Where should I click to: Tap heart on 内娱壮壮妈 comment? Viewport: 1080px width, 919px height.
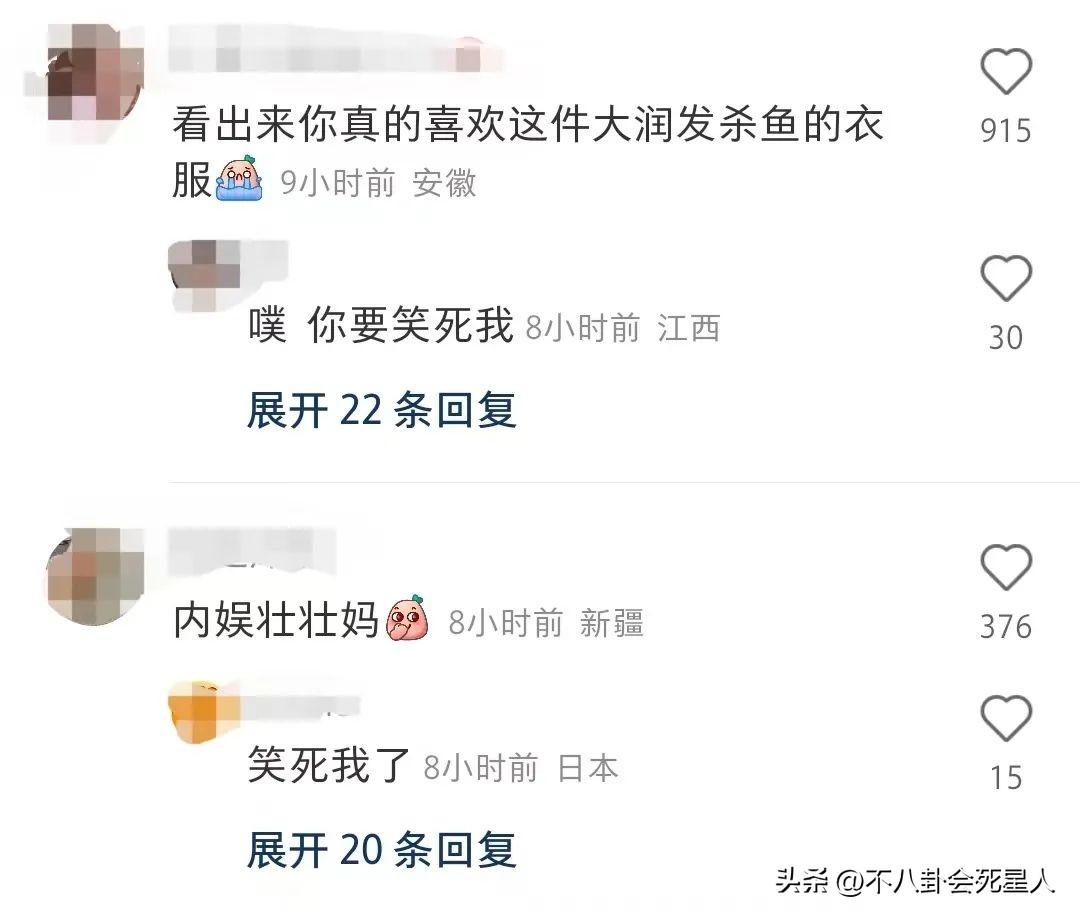point(1006,567)
